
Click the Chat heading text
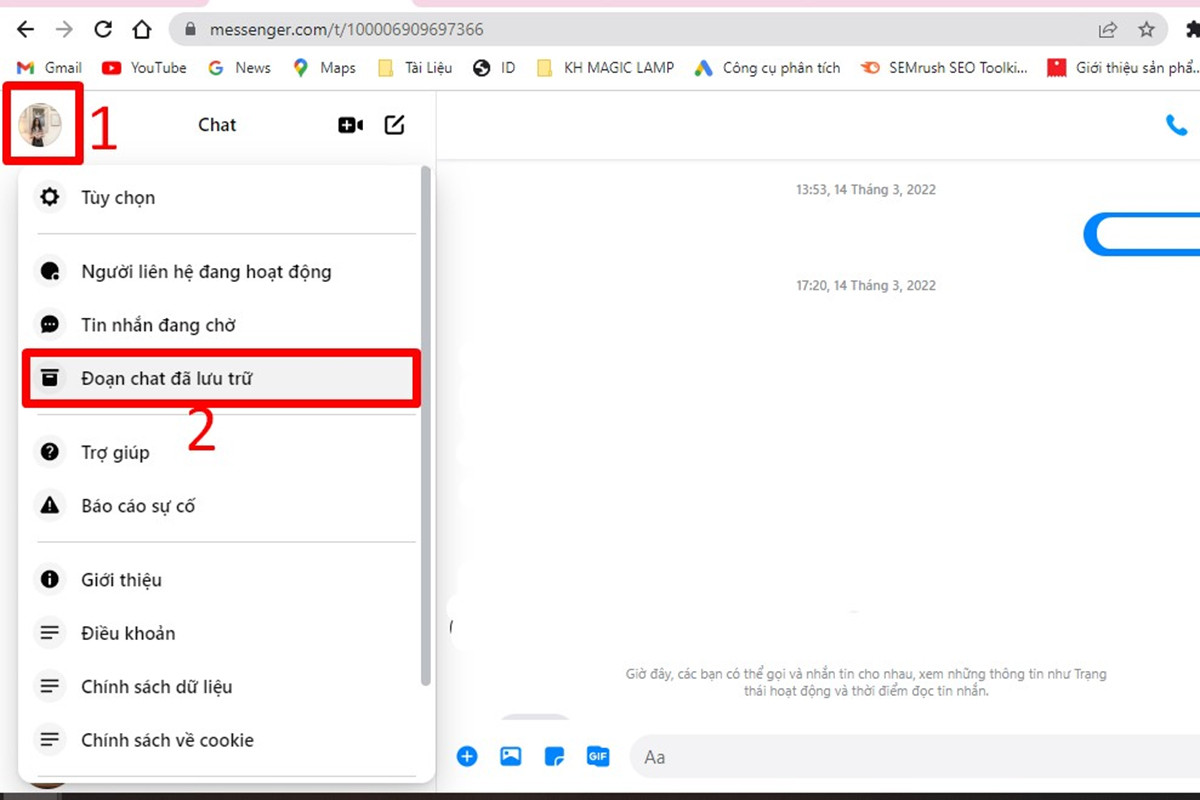pyautogui.click(x=217, y=125)
